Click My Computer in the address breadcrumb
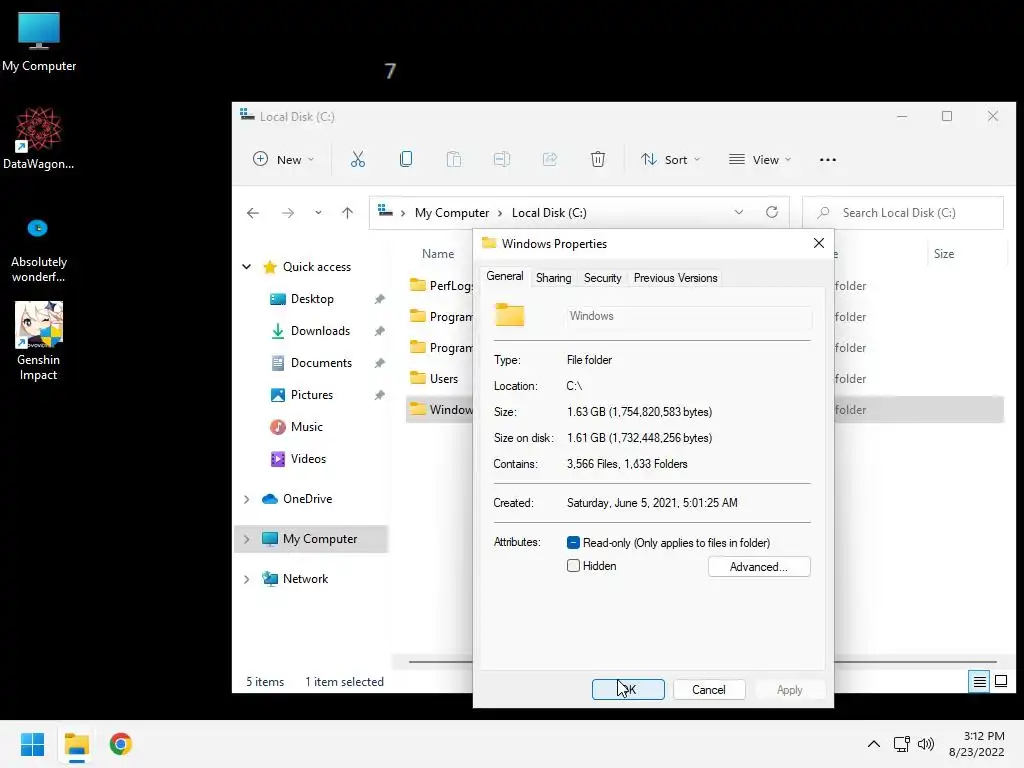The height and width of the screenshot is (768, 1024). tap(452, 213)
